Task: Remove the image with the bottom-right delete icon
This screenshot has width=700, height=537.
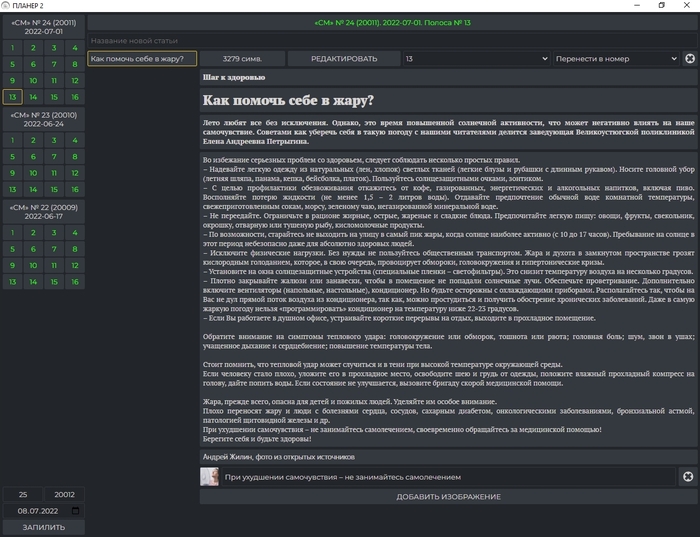Action: pyautogui.click(x=688, y=477)
